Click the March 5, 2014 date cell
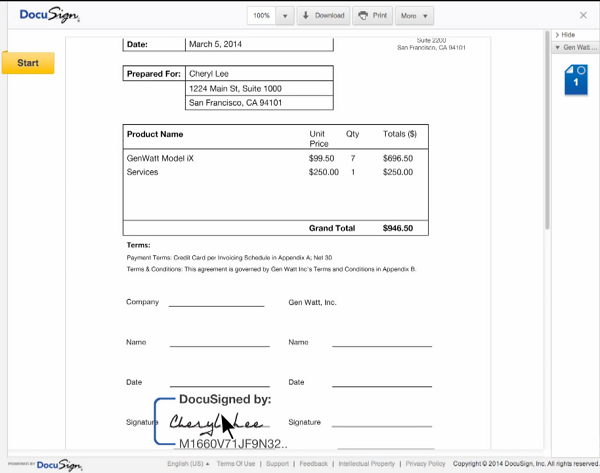The height and width of the screenshot is (473, 600). (x=259, y=44)
